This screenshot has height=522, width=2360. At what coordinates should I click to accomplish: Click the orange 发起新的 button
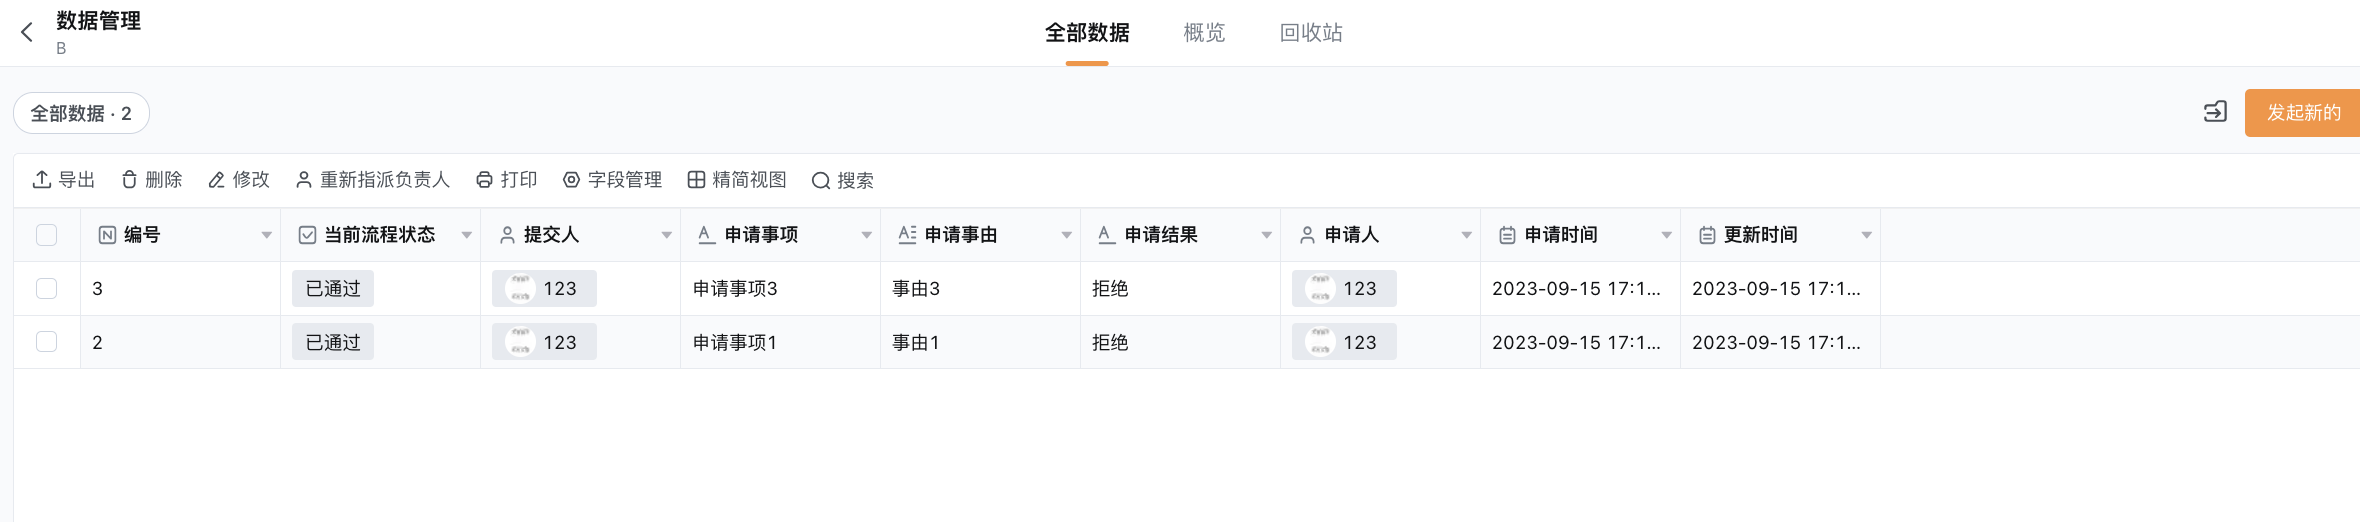(2302, 112)
